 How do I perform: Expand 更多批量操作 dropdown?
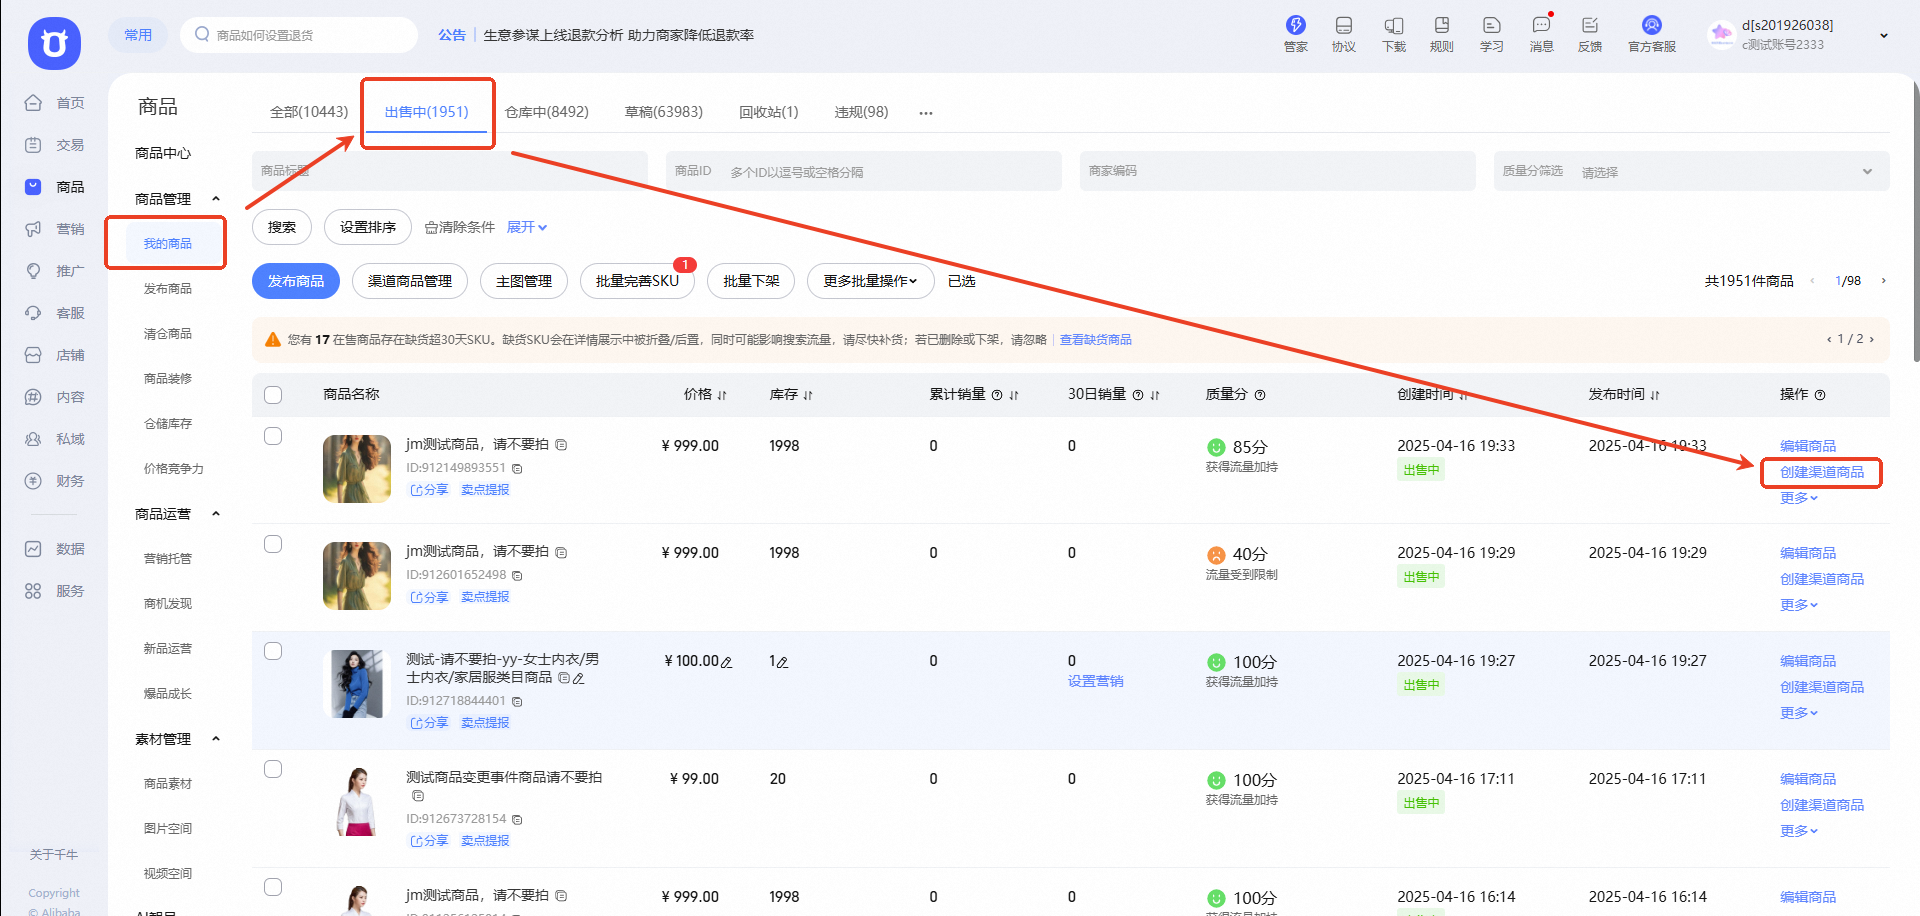[x=870, y=281]
